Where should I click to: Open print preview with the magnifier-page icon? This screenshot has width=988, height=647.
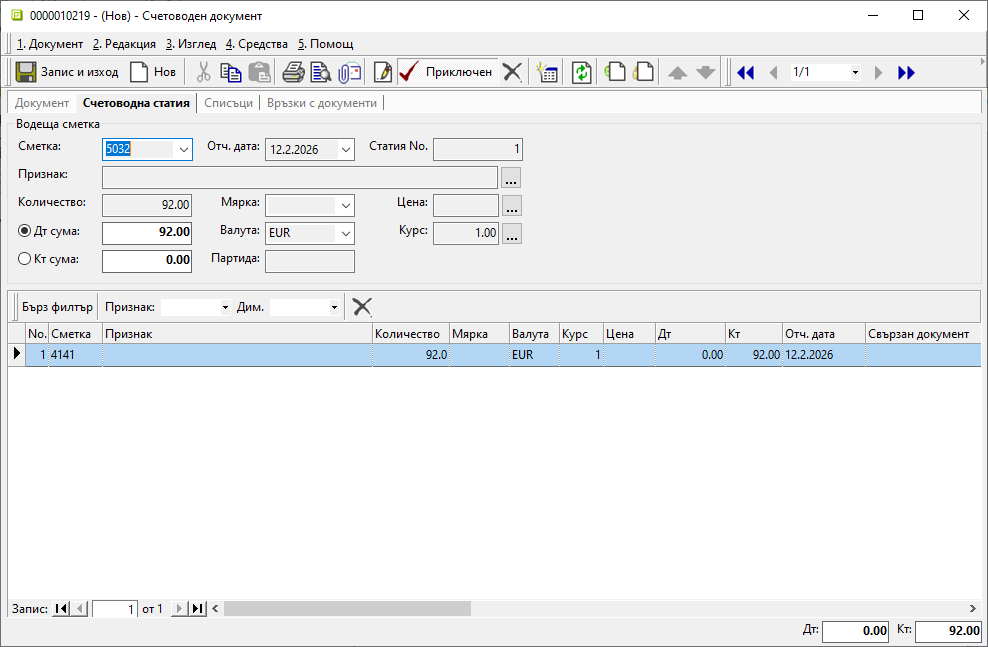pyautogui.click(x=320, y=72)
